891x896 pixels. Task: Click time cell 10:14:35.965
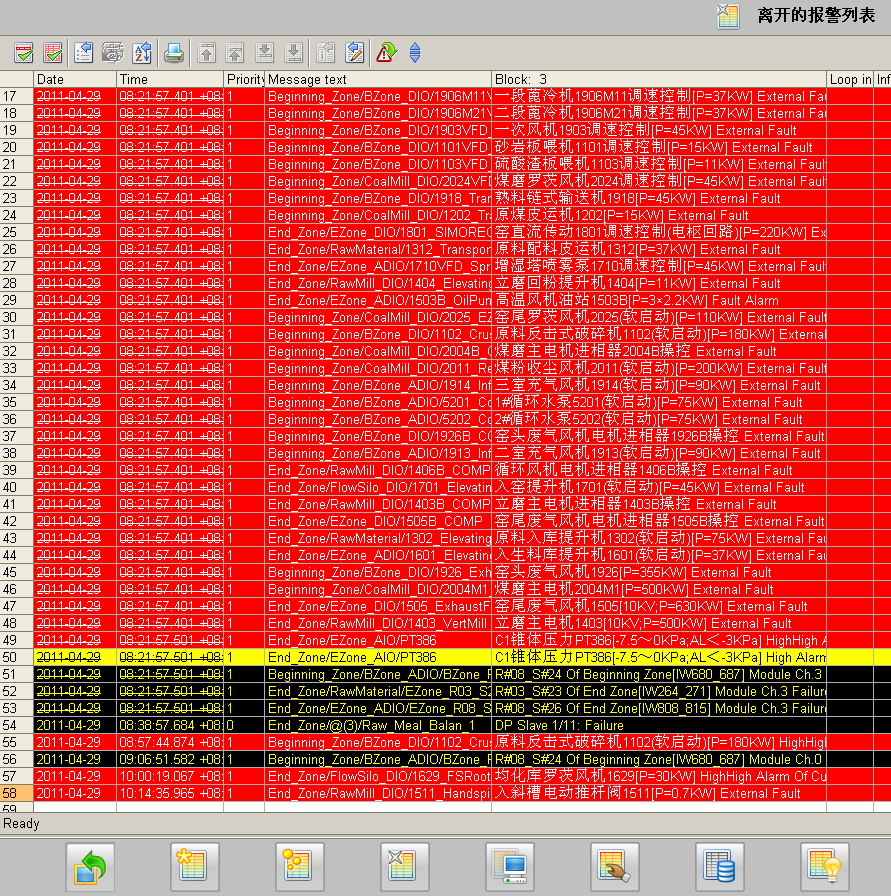pyautogui.click(x=170, y=793)
